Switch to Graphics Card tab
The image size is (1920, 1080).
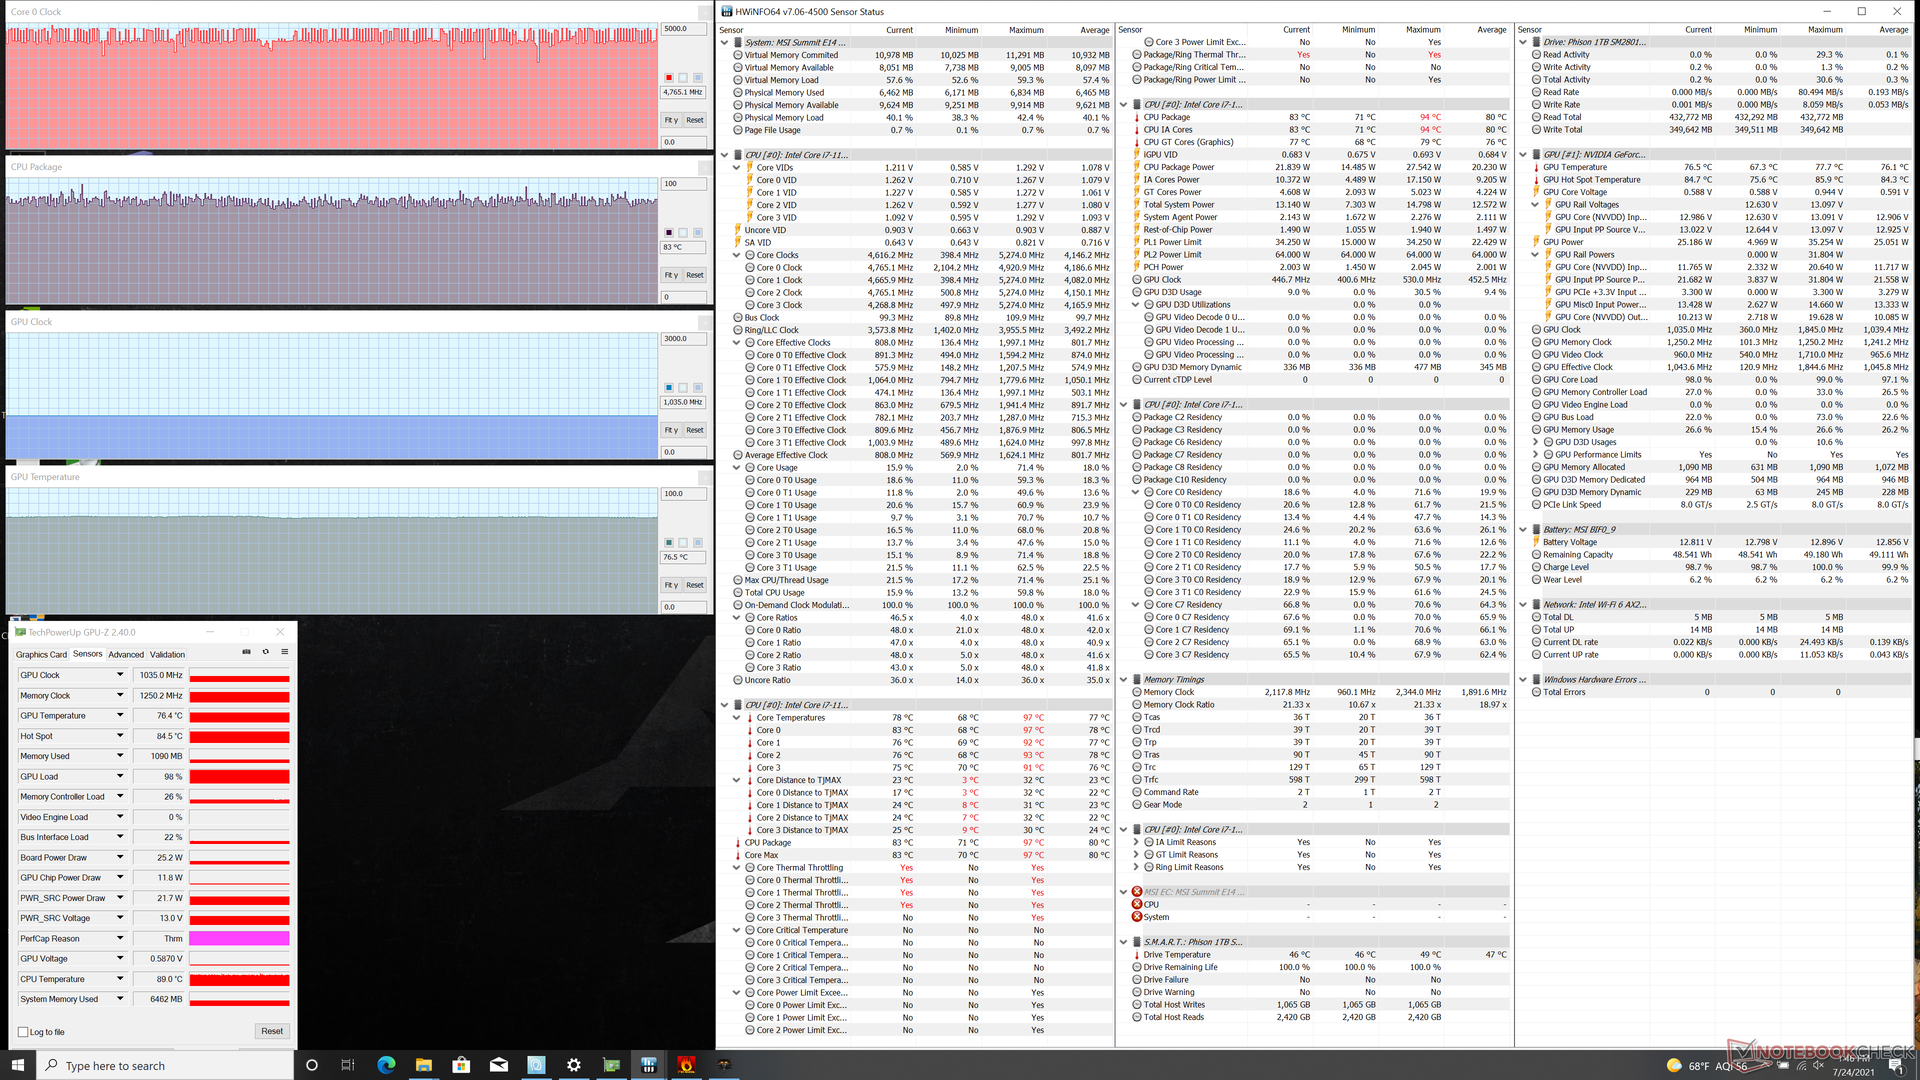[41, 655]
